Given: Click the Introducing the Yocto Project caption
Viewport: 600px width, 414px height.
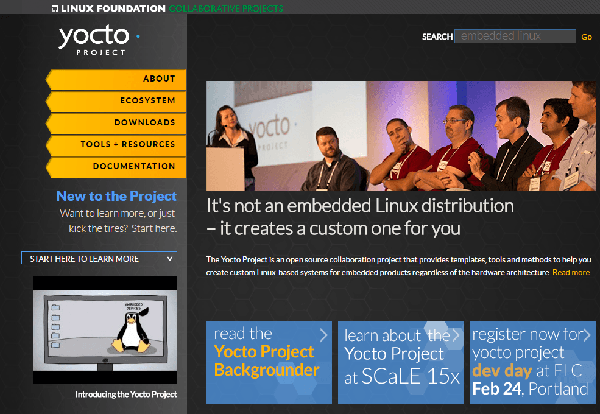Looking at the screenshot, I should (x=126, y=394).
